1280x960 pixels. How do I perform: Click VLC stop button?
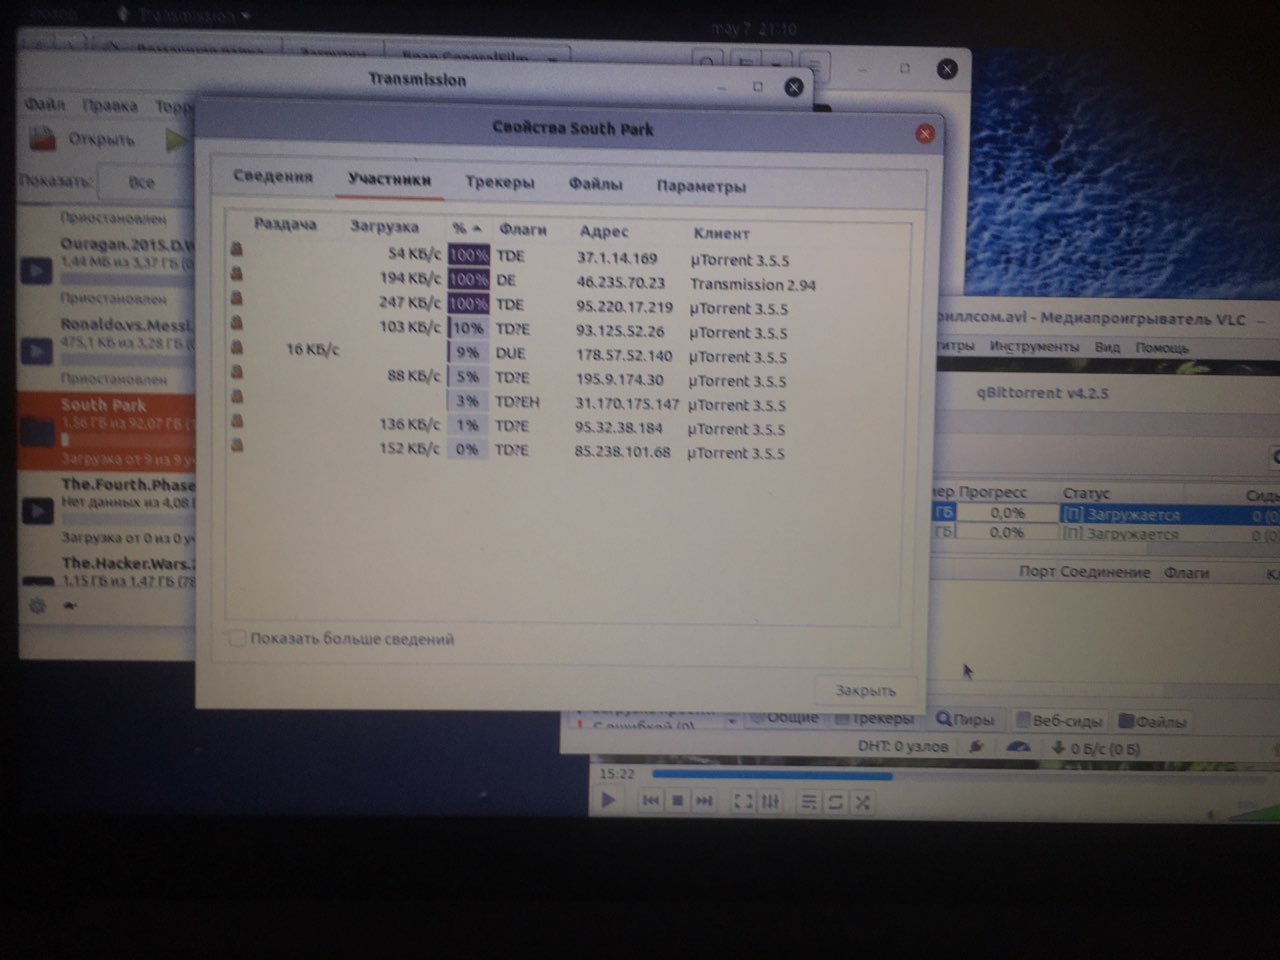[677, 800]
